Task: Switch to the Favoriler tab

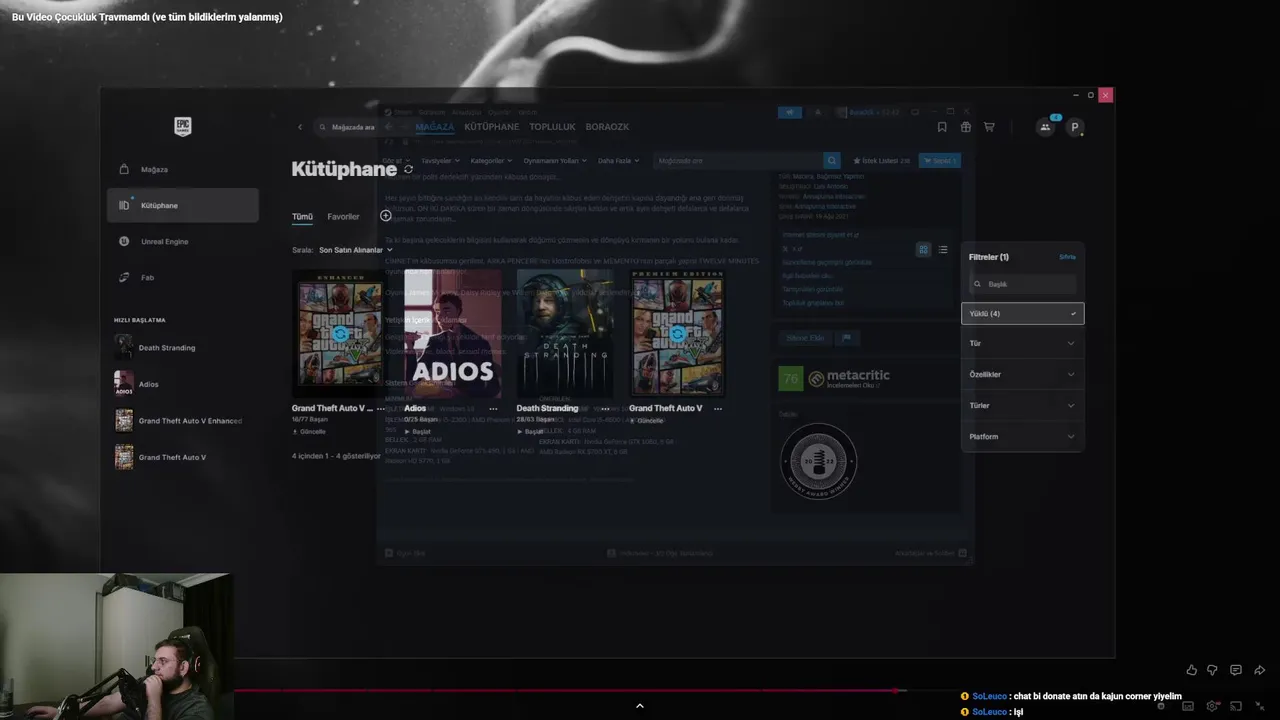Action: coord(343,216)
